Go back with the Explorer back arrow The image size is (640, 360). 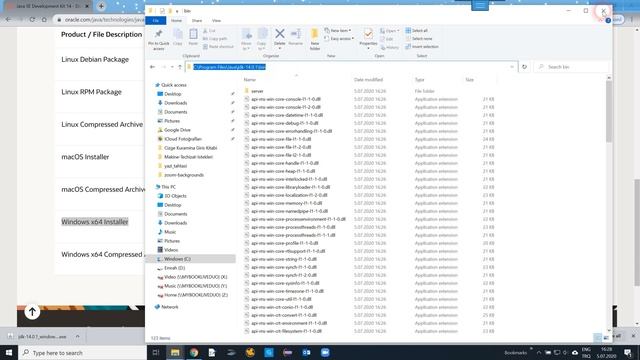(152, 67)
